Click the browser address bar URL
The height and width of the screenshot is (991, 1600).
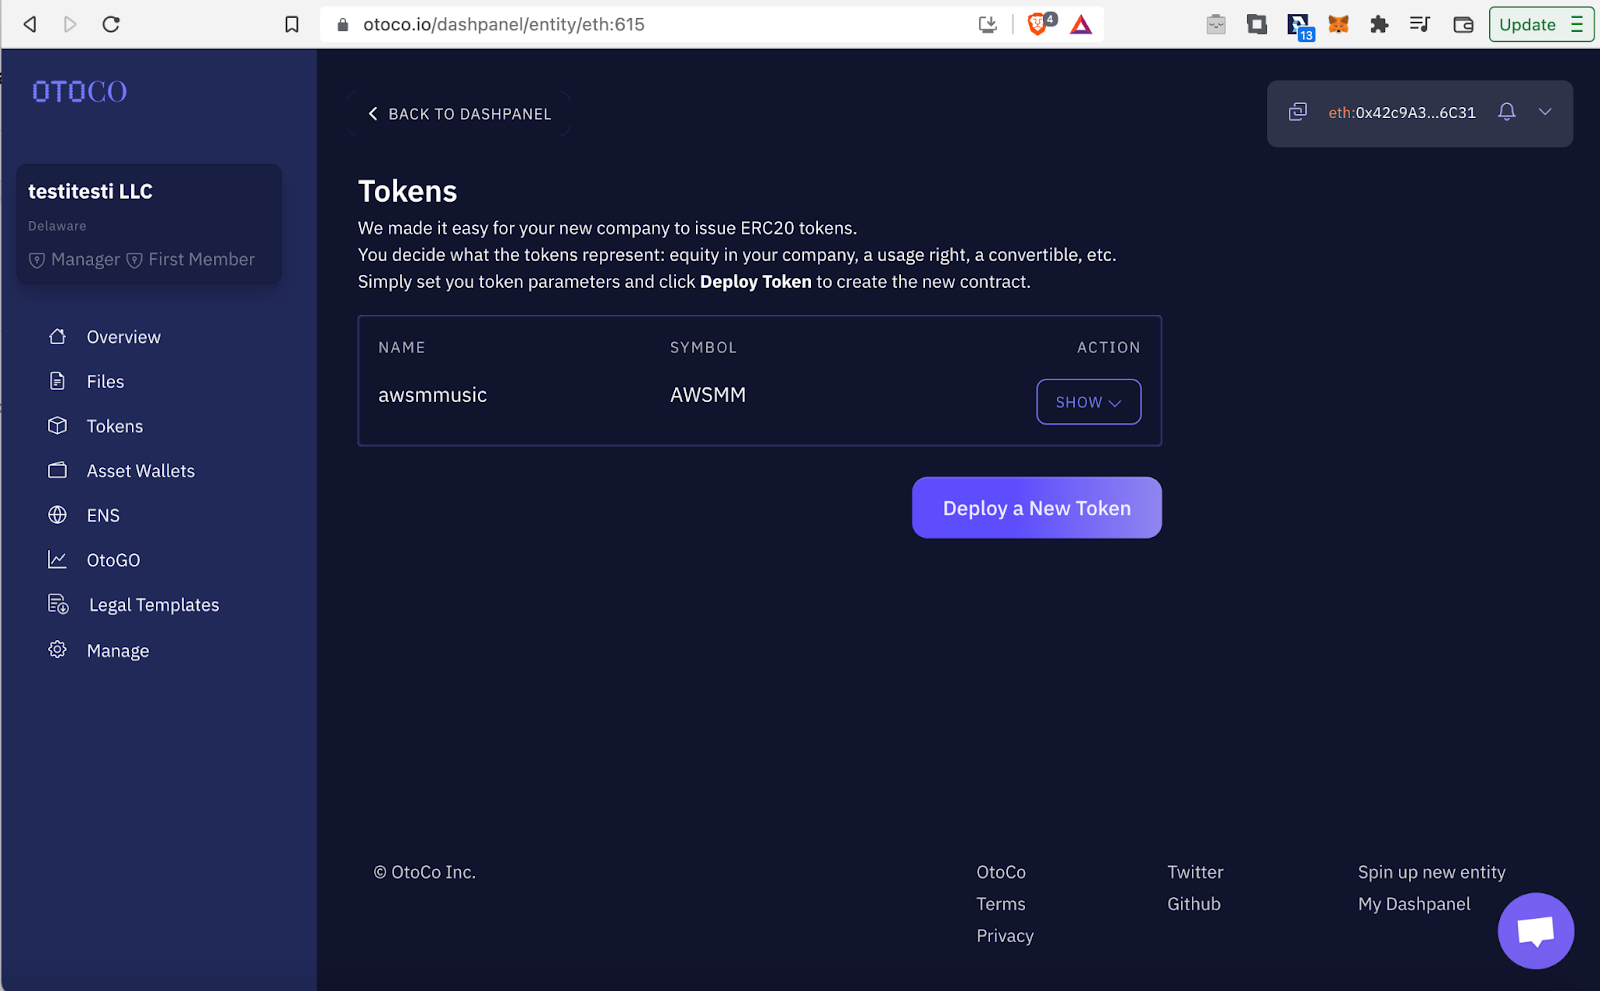[x=504, y=25]
